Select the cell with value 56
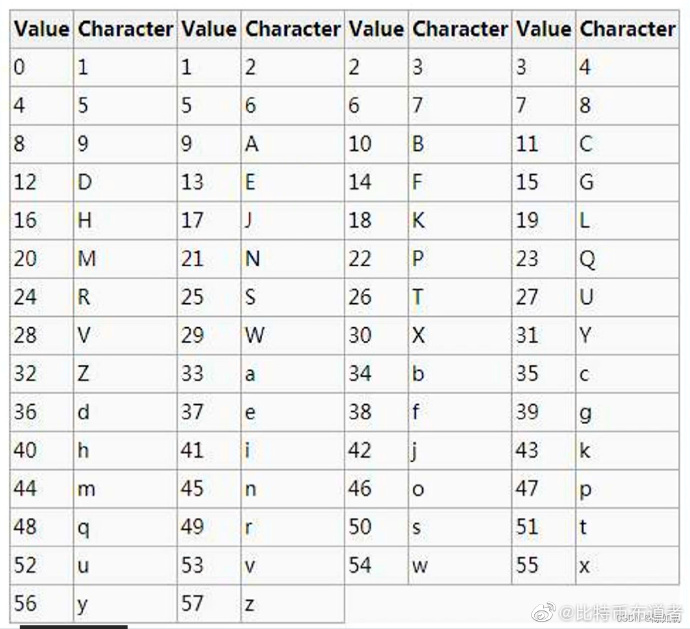This screenshot has width=690, height=629. (42, 603)
